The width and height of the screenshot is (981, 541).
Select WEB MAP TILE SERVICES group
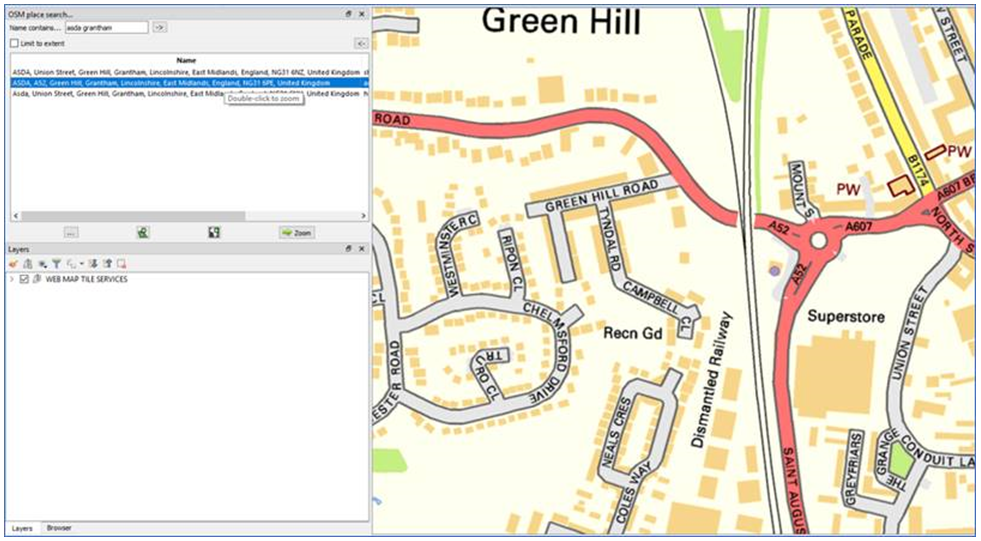click(x=86, y=279)
